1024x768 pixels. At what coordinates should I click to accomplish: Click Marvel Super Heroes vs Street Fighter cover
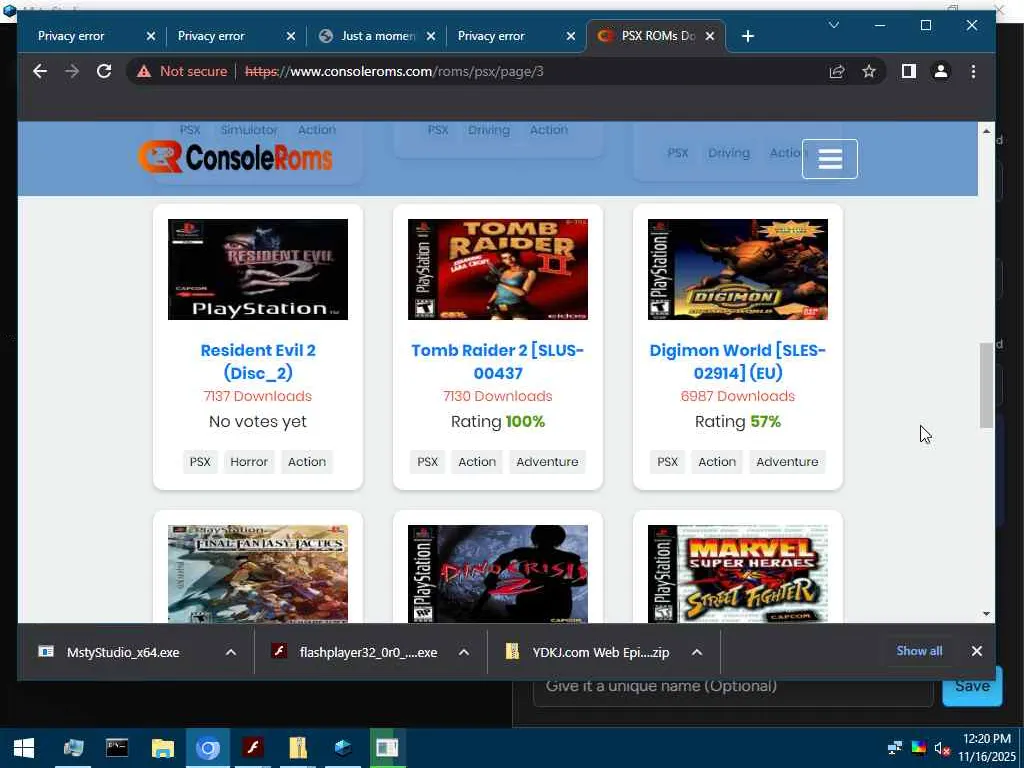pos(738,573)
